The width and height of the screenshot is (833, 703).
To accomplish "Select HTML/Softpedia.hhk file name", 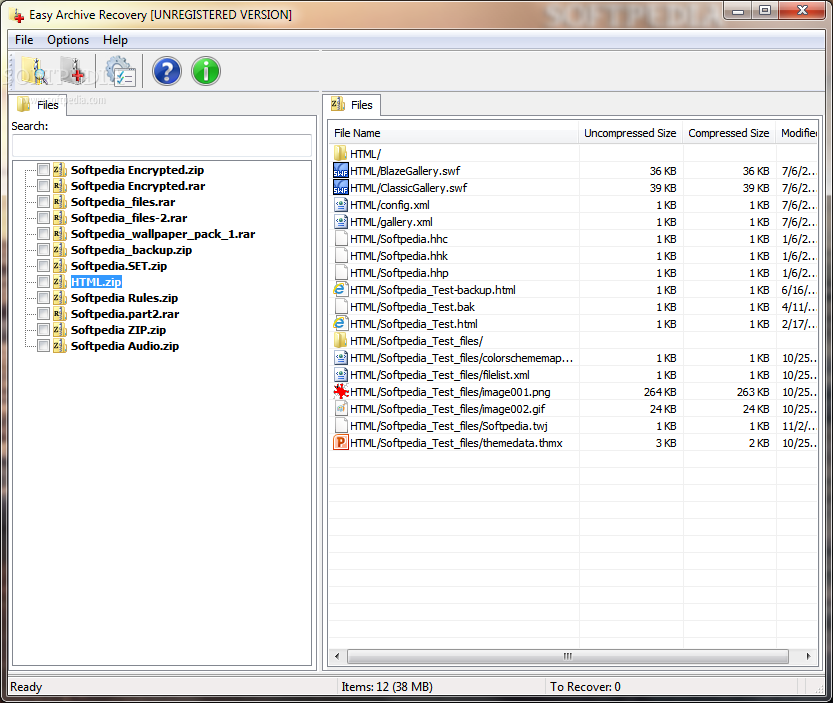I will [399, 256].
